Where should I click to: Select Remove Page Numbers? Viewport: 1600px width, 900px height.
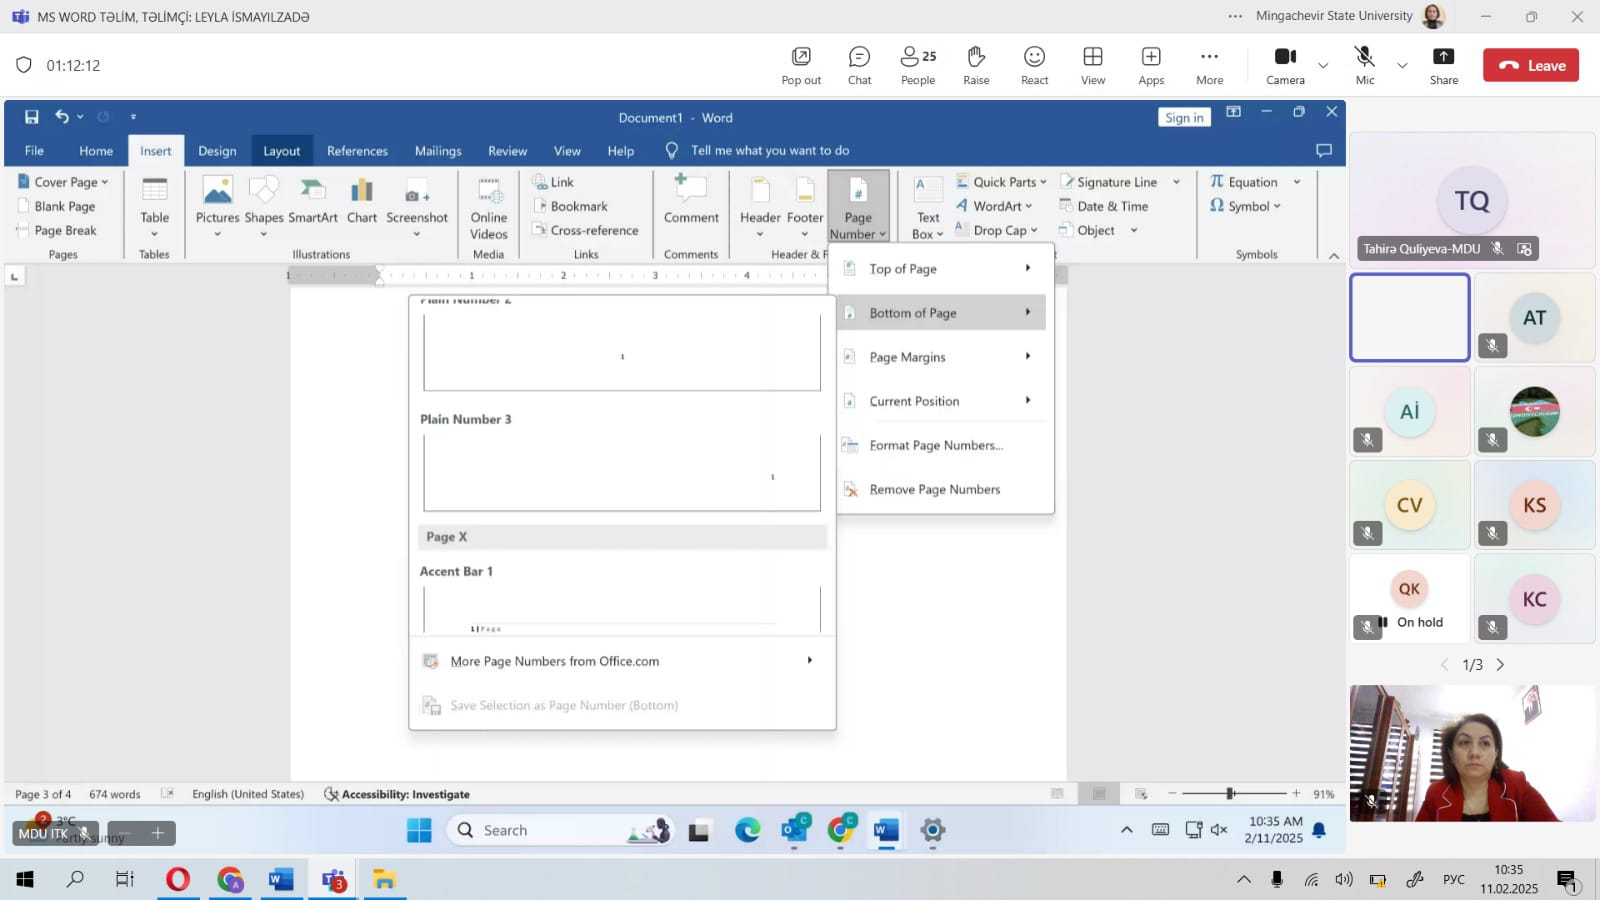click(x=941, y=489)
